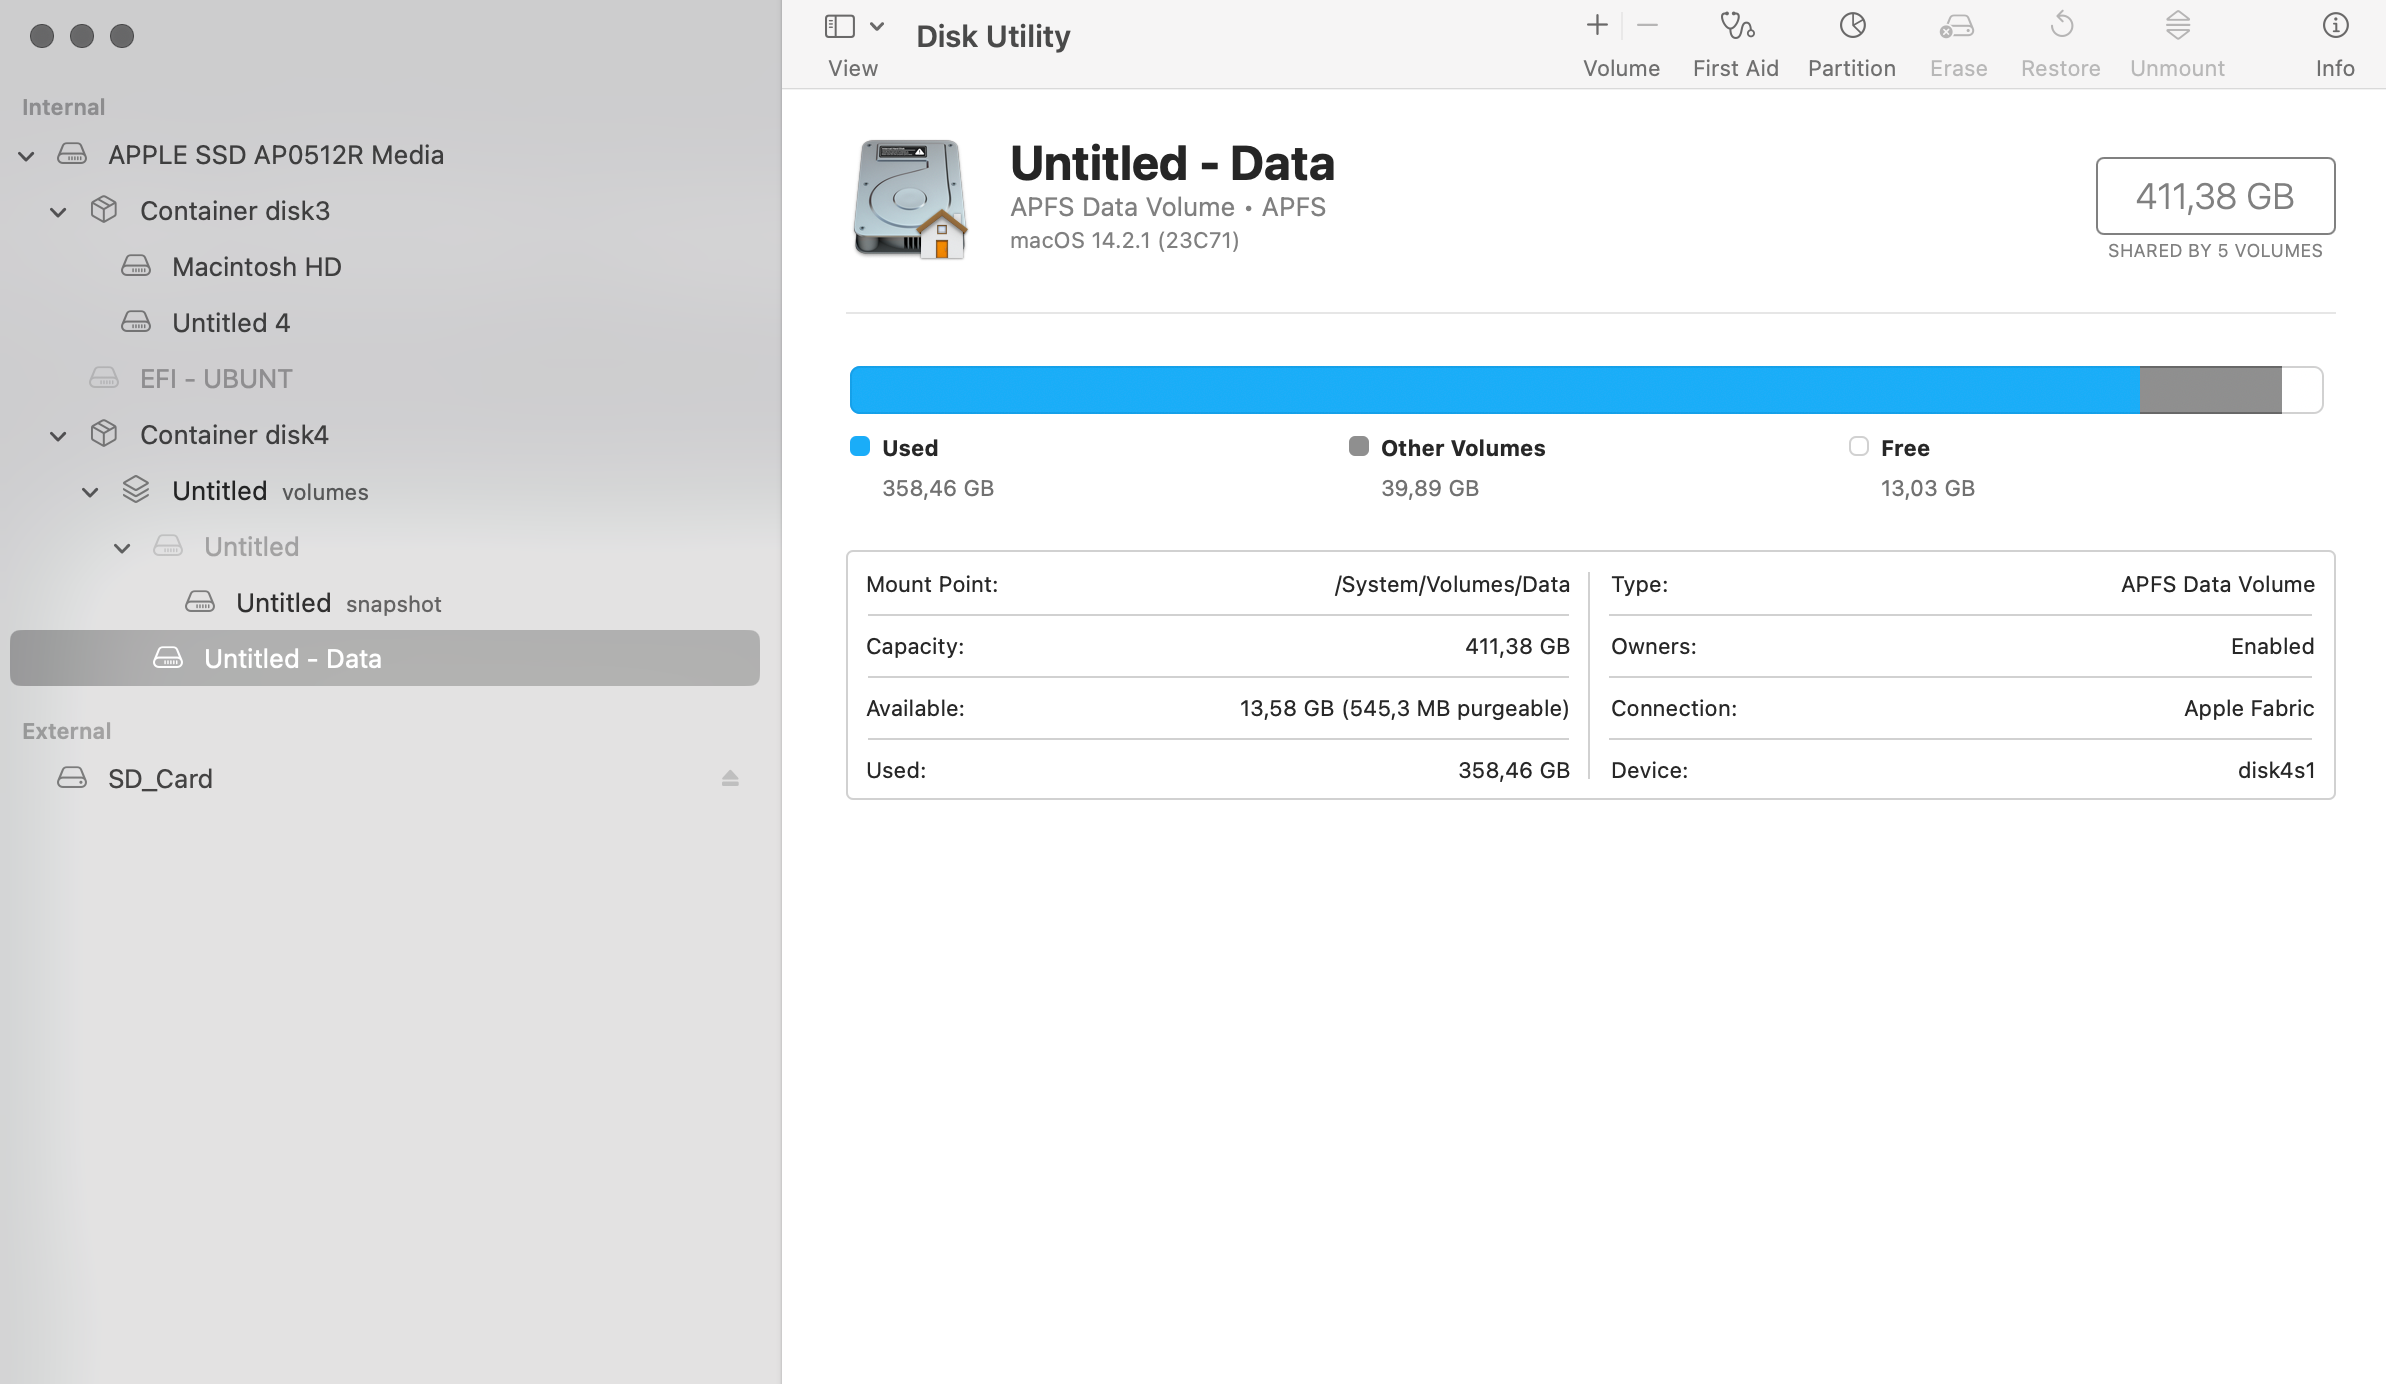2386x1384 pixels.
Task: Select Macintosh HD in sidebar
Action: [x=256, y=267]
